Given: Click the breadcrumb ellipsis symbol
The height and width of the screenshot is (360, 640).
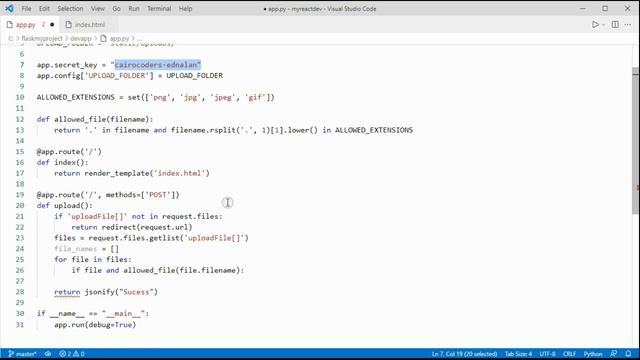Looking at the screenshot, I should (139, 39).
